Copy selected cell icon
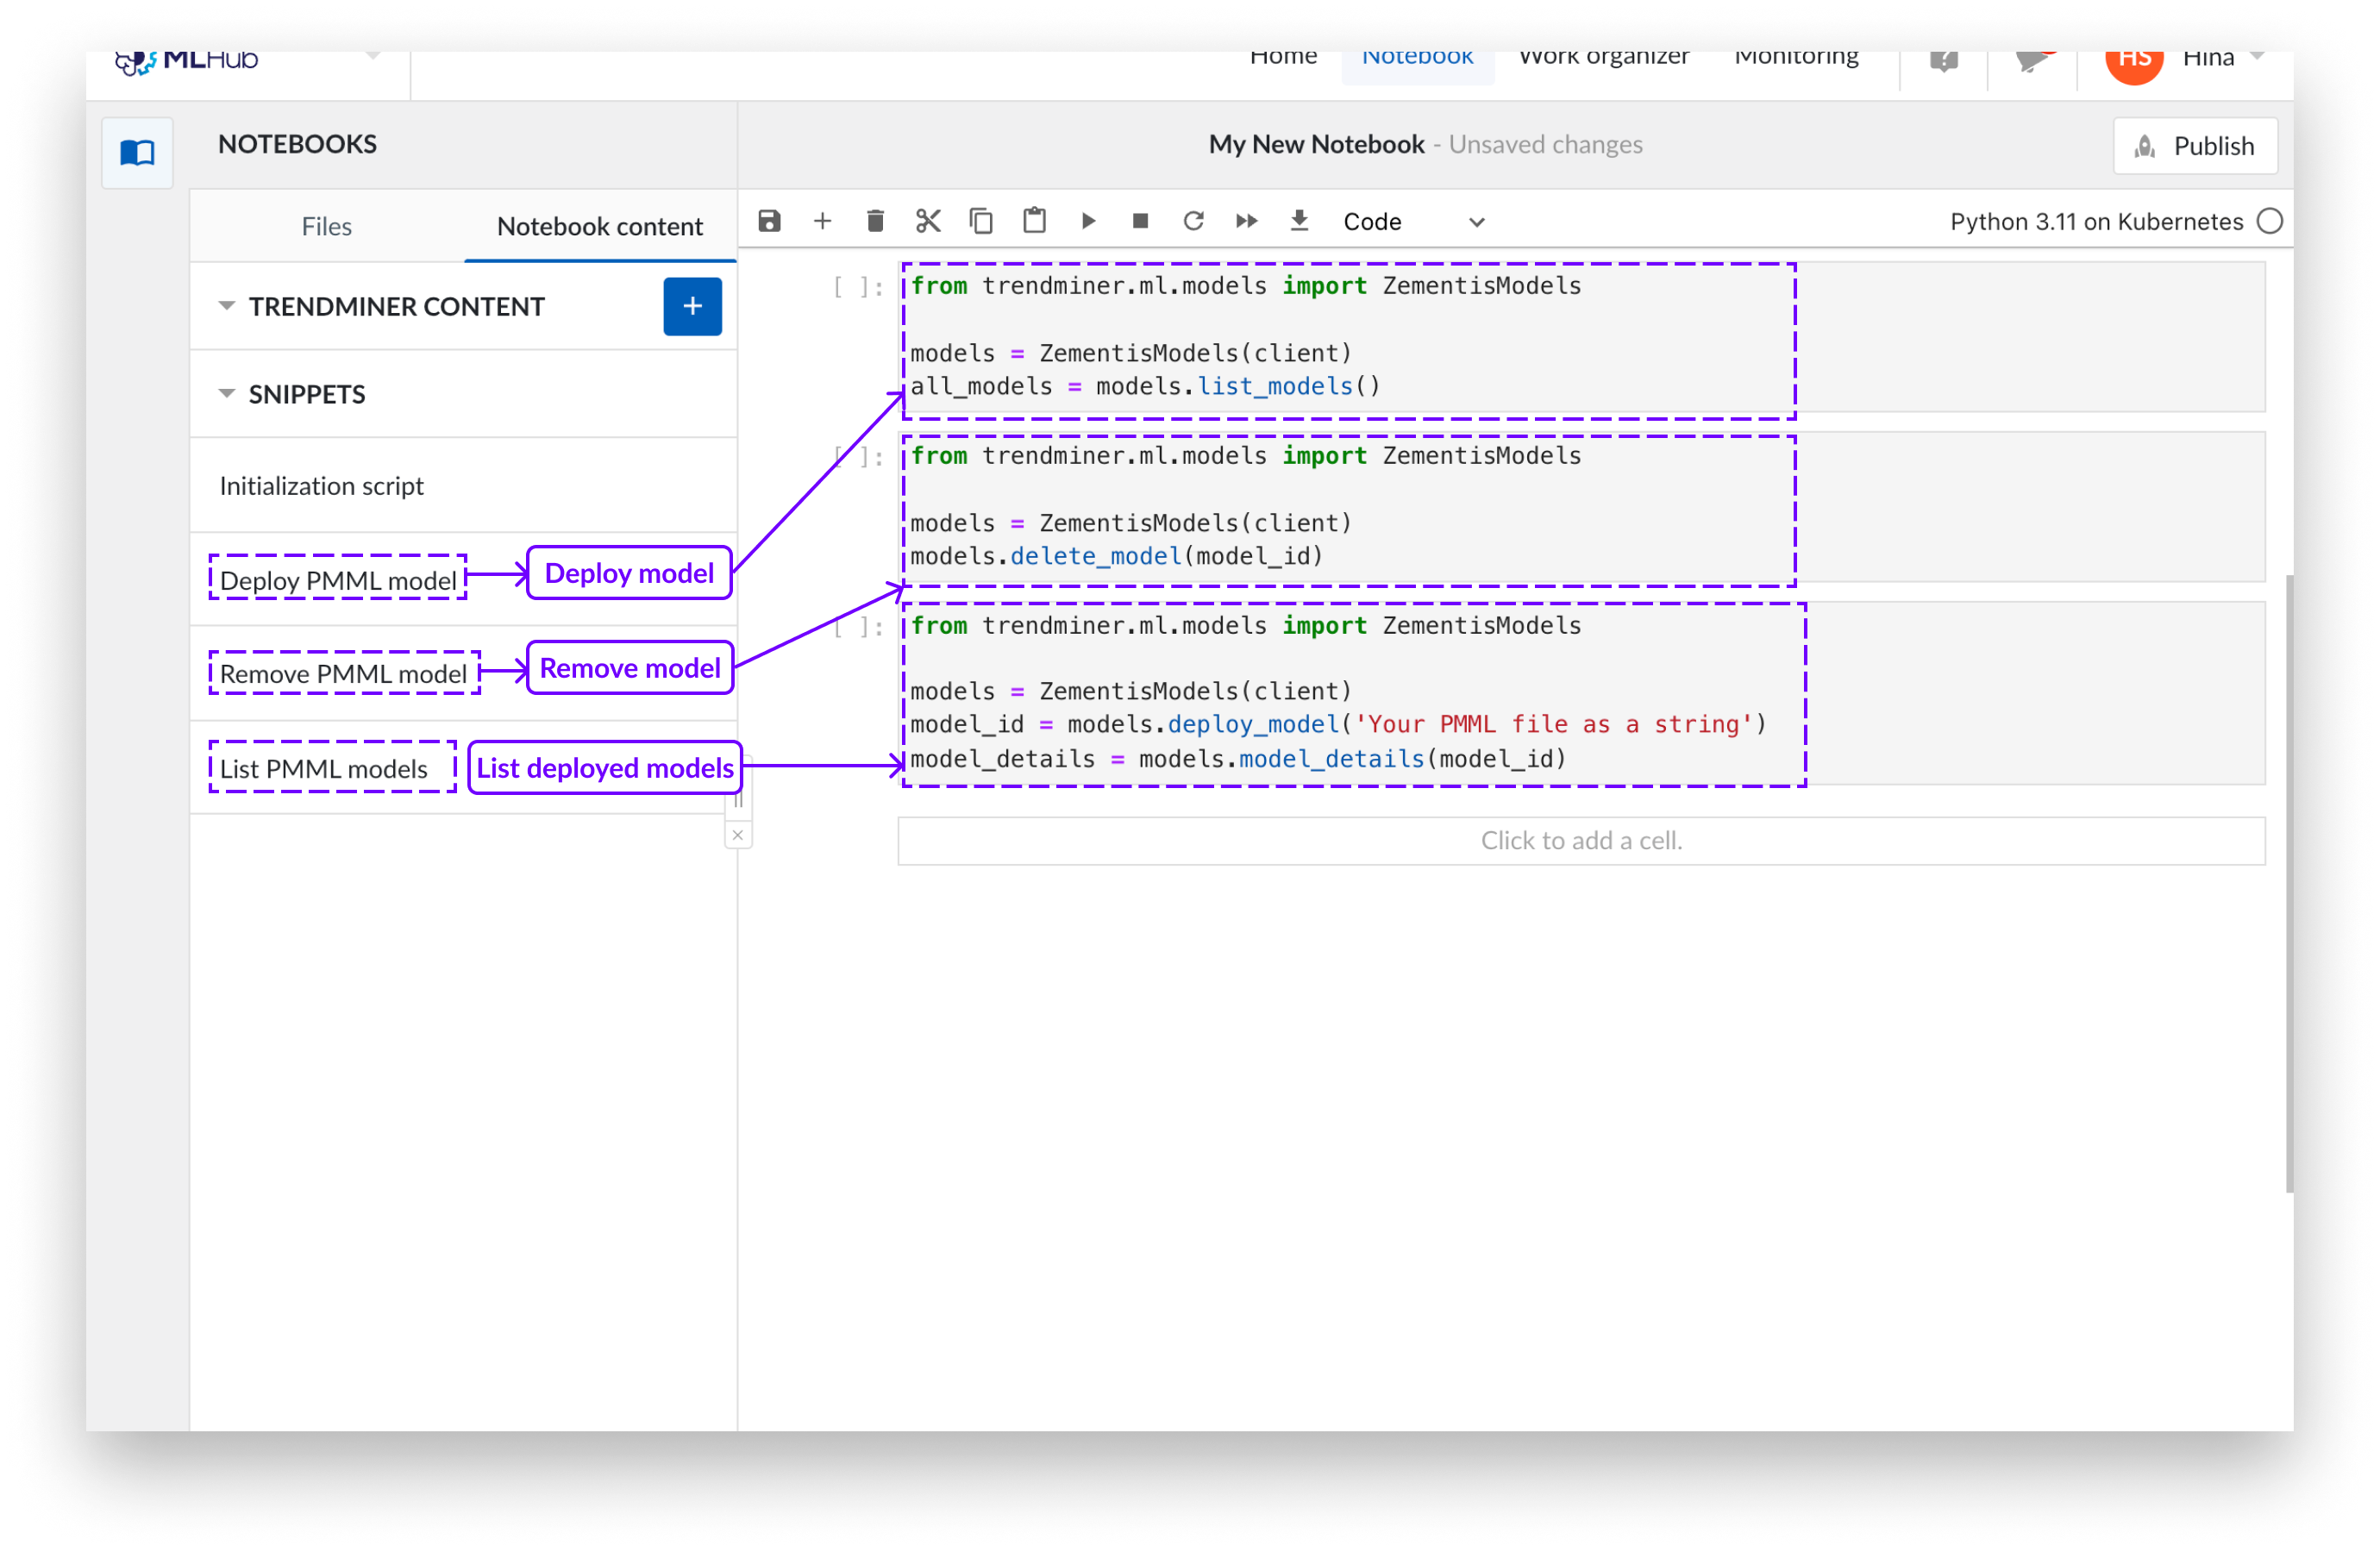Viewport: 2380px width, 1552px height. 981,221
